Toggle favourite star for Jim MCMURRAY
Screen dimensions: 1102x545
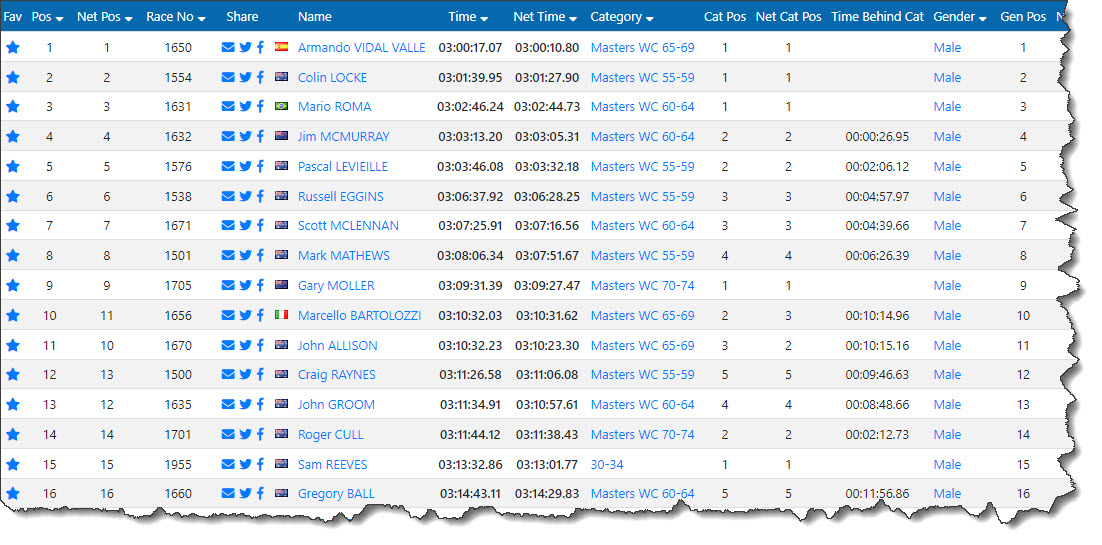click(13, 136)
